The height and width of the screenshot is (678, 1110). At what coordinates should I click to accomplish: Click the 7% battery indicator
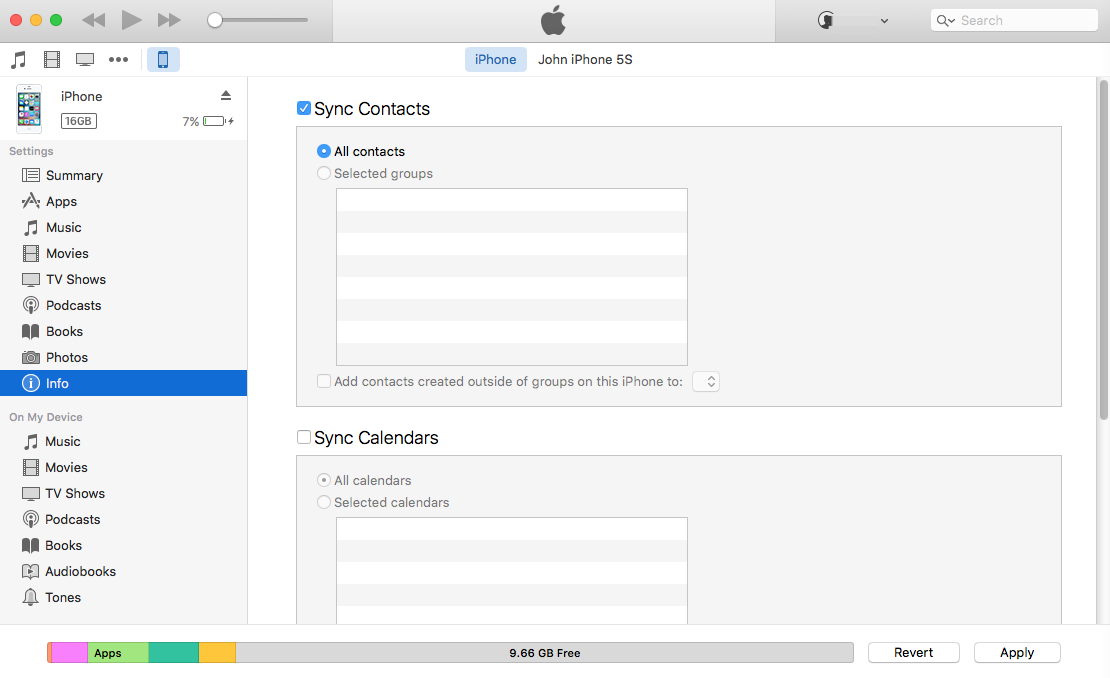208,122
